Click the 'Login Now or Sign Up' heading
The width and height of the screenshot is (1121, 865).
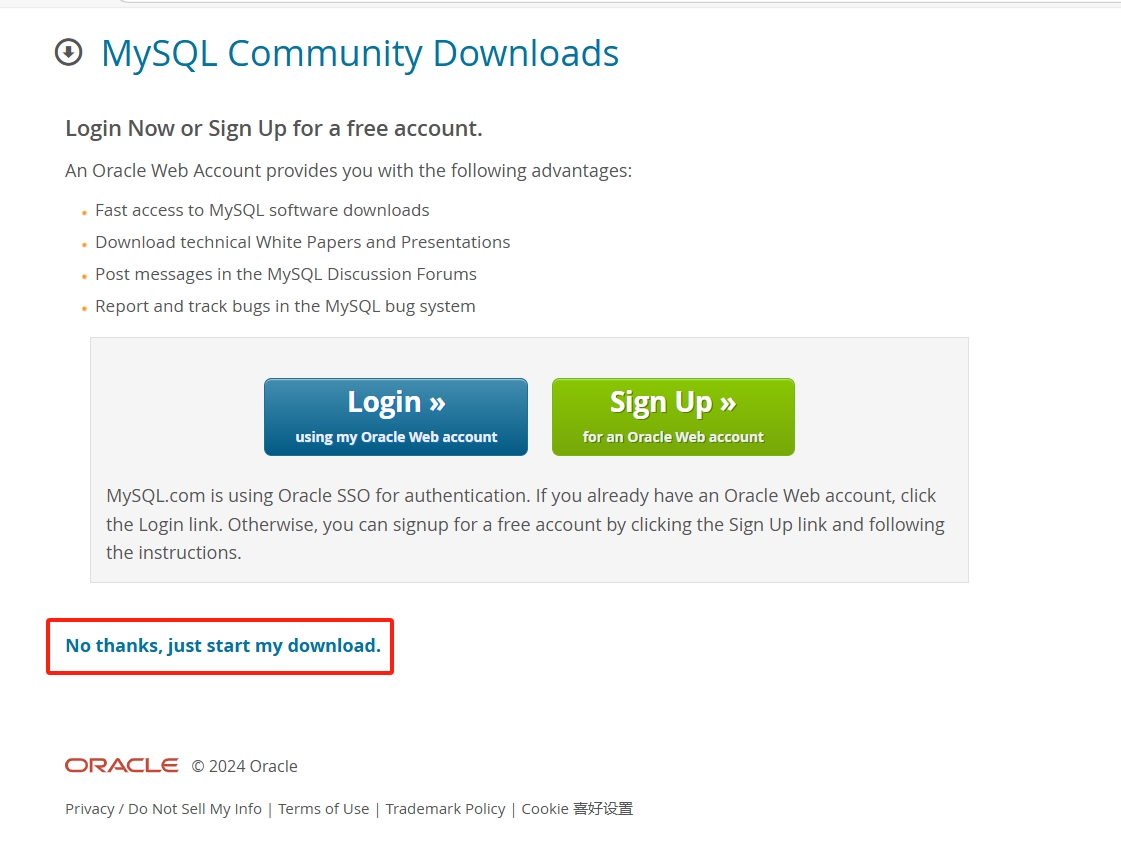coord(273,129)
